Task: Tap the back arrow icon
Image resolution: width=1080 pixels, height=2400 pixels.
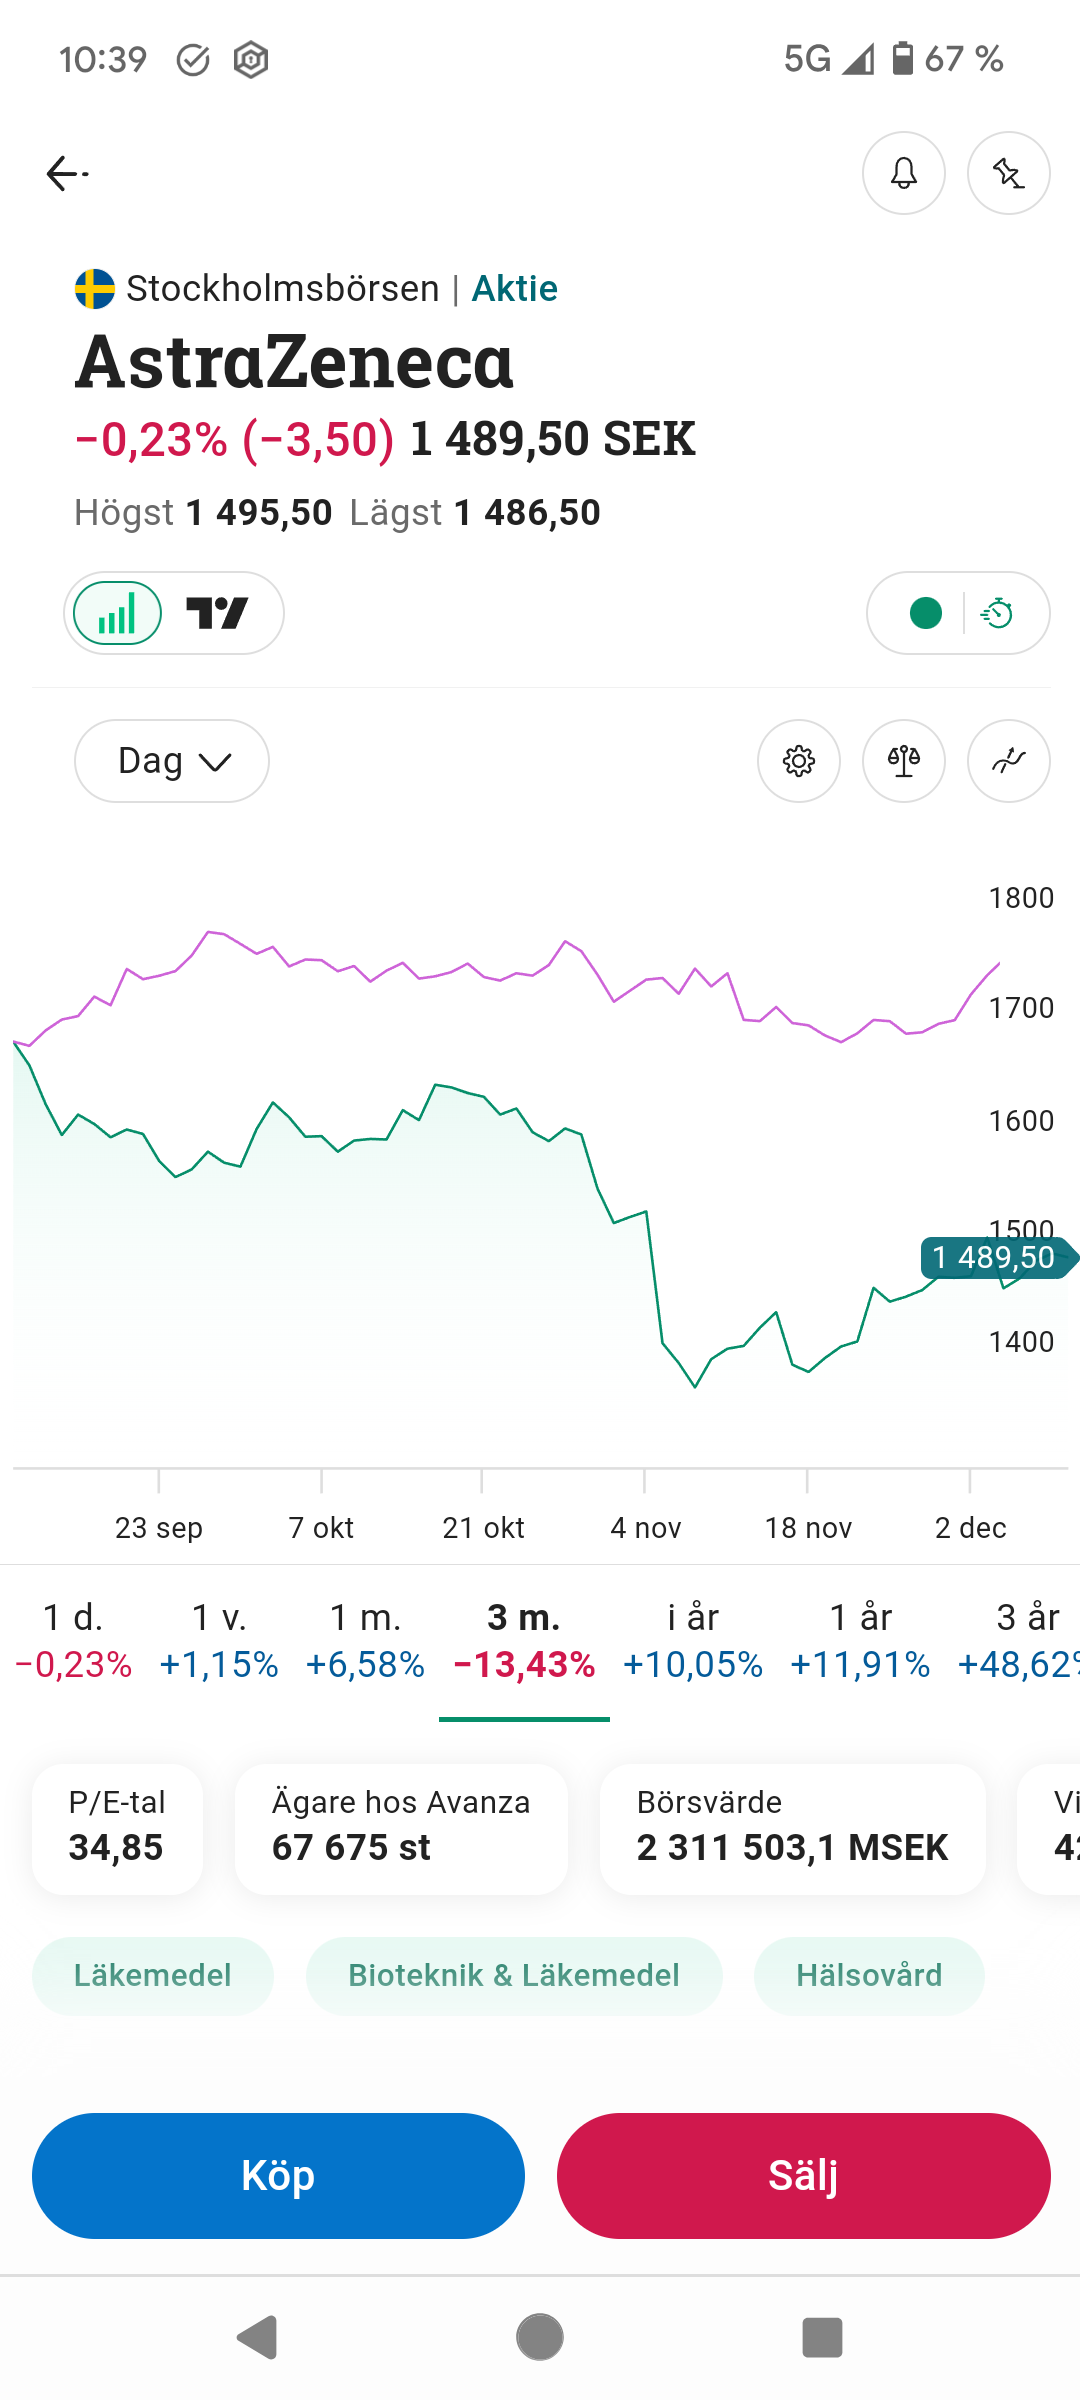Action: tap(67, 174)
